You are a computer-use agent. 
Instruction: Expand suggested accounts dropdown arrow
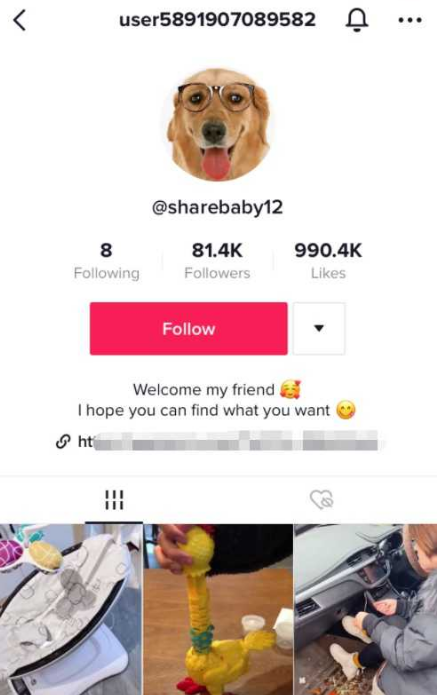319,328
